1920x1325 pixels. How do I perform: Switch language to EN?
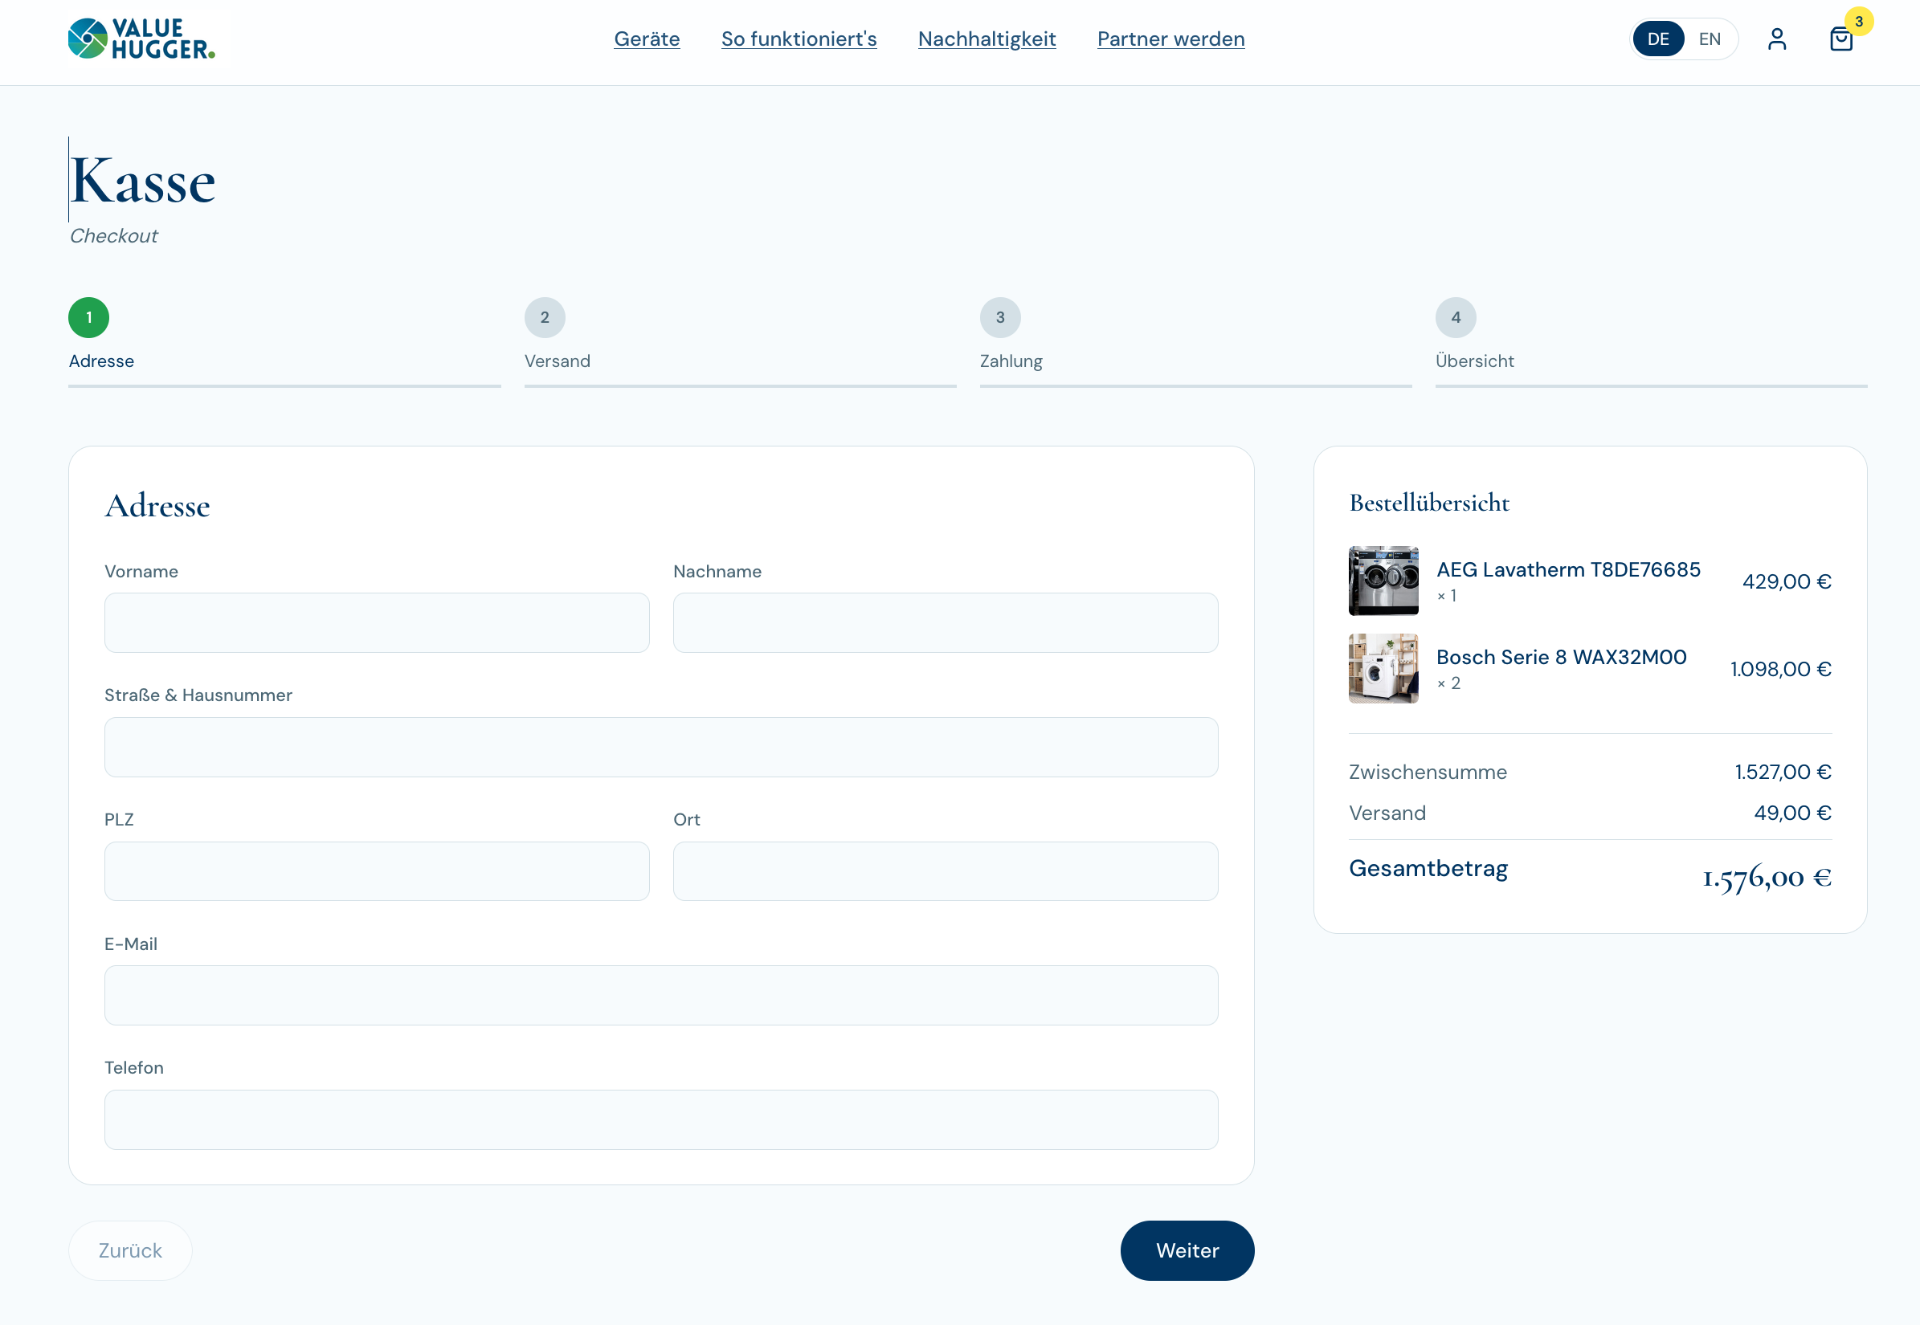point(1710,39)
